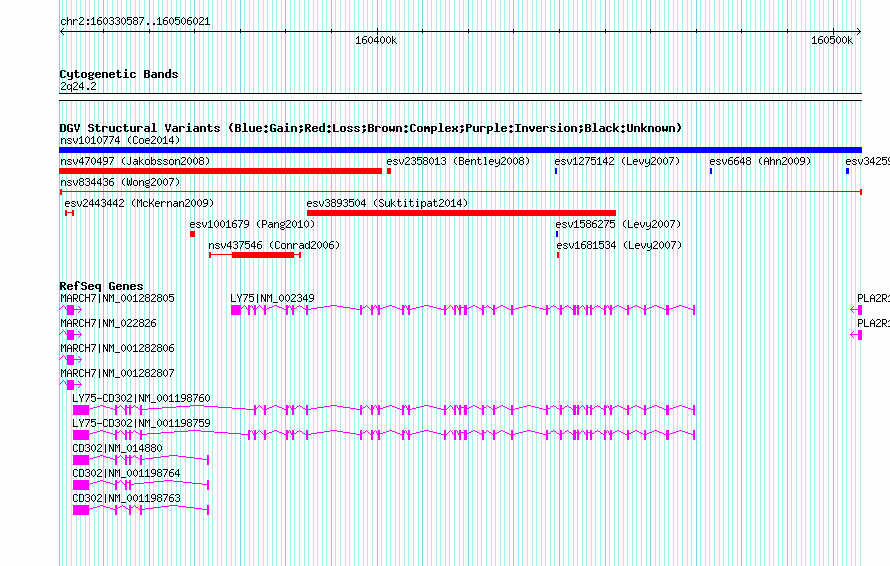The image size is (890, 566).
Task: Click the 2q24.2 band label
Action: (78, 86)
